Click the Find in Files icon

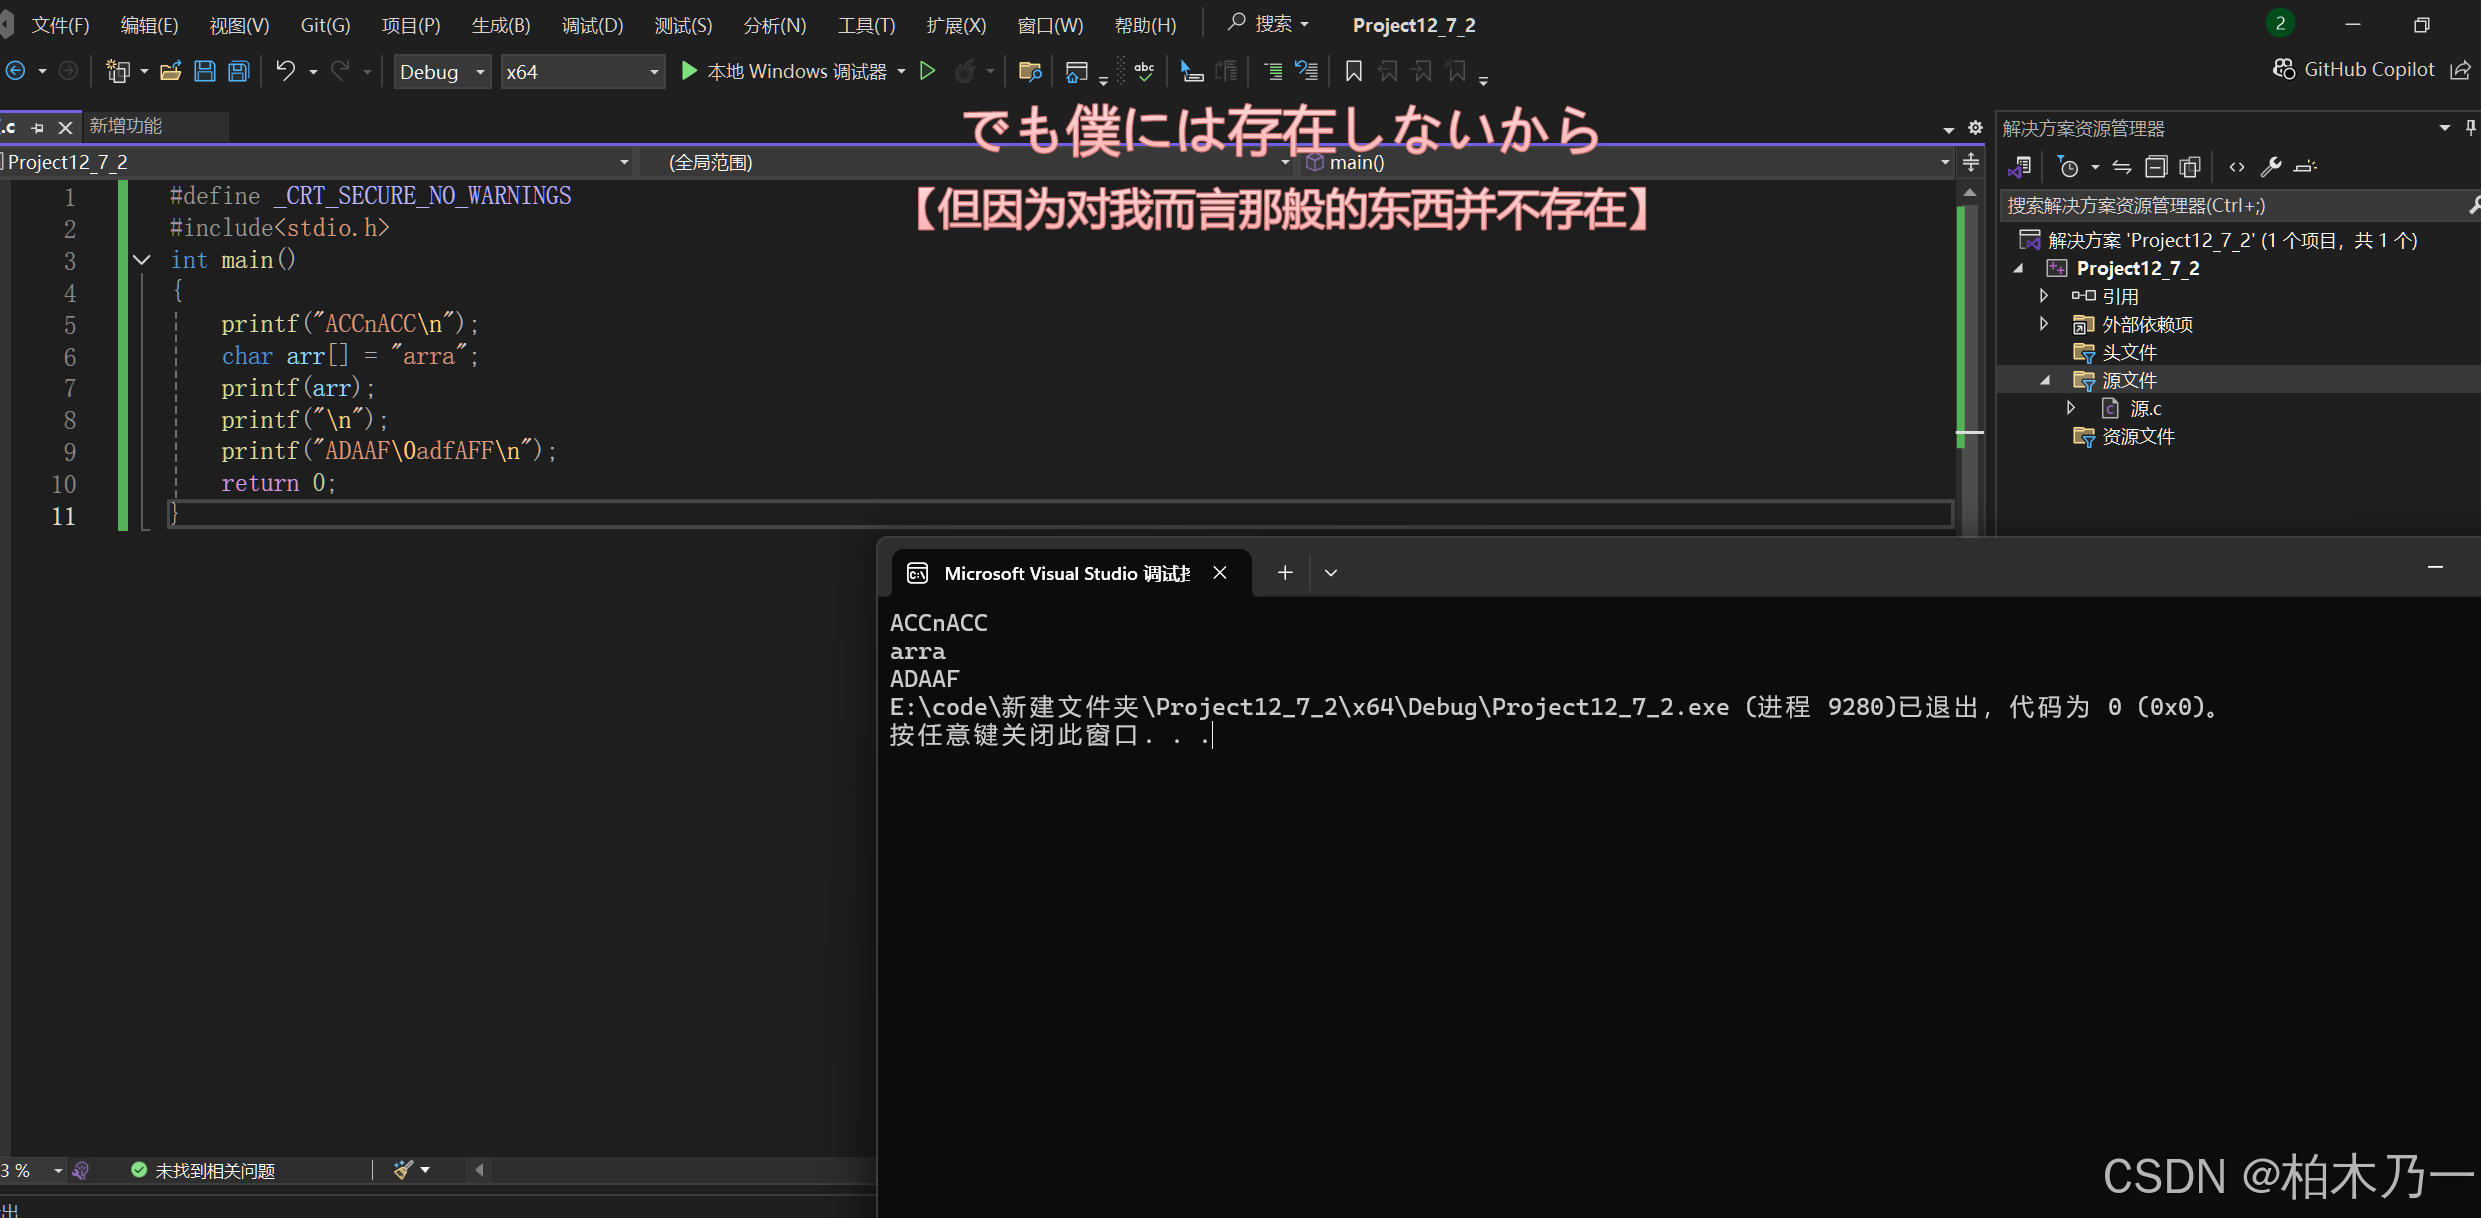[1029, 71]
